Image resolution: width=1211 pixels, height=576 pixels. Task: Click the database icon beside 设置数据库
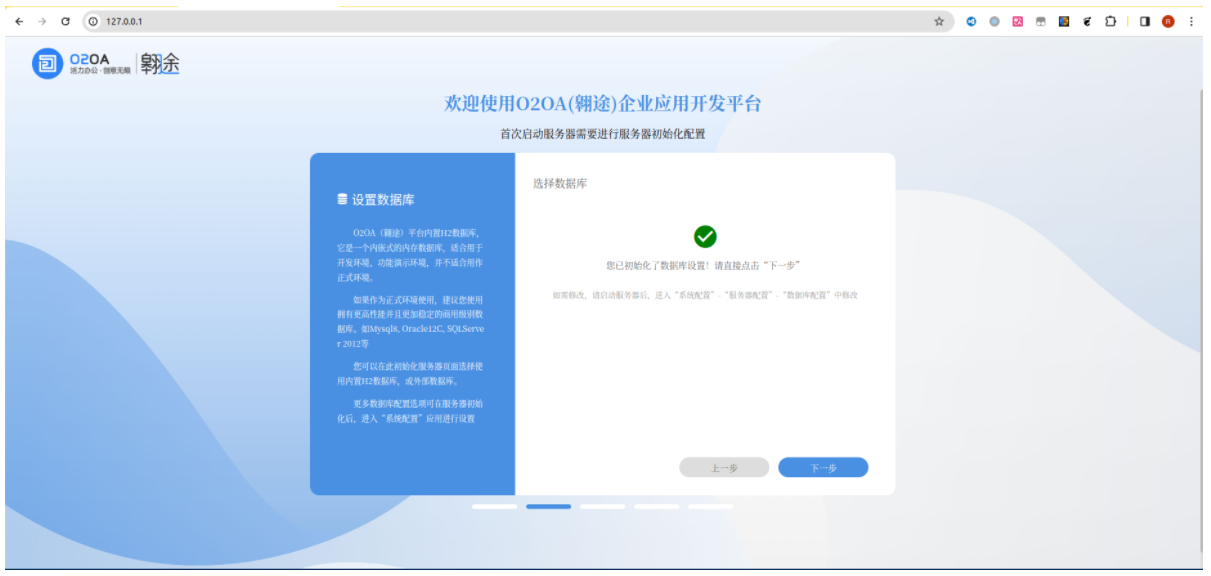tap(342, 199)
